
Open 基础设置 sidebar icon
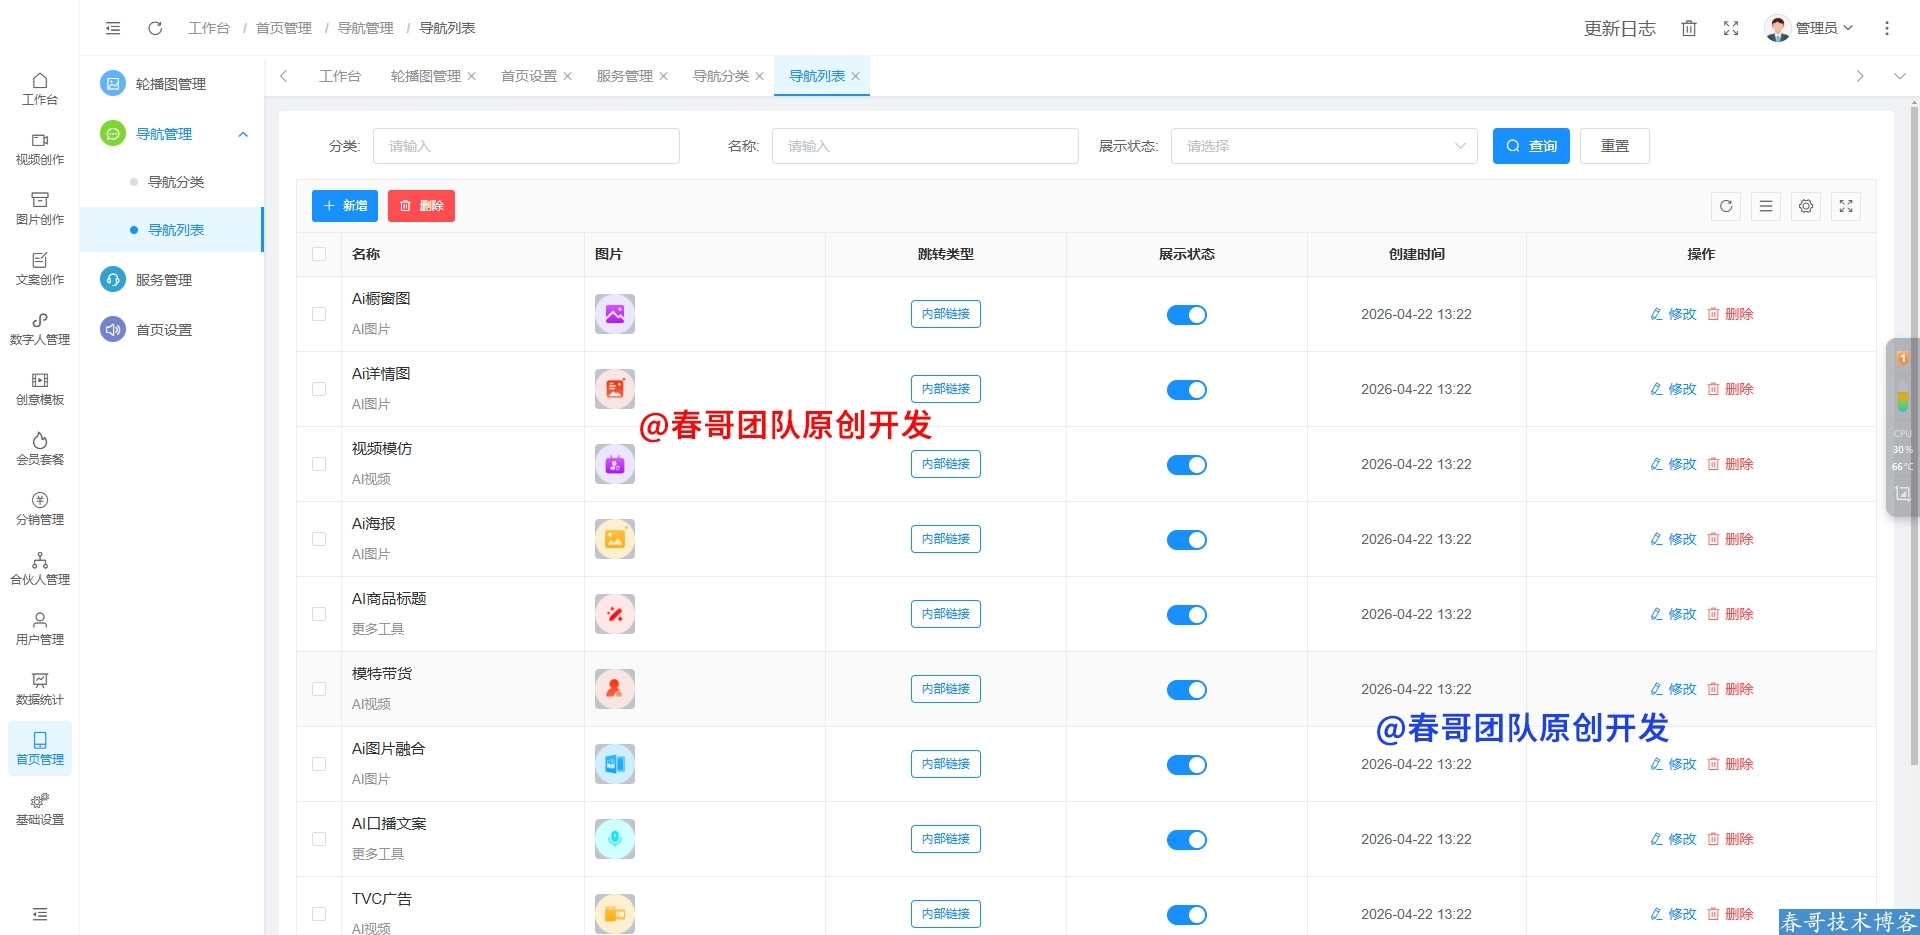click(x=40, y=809)
